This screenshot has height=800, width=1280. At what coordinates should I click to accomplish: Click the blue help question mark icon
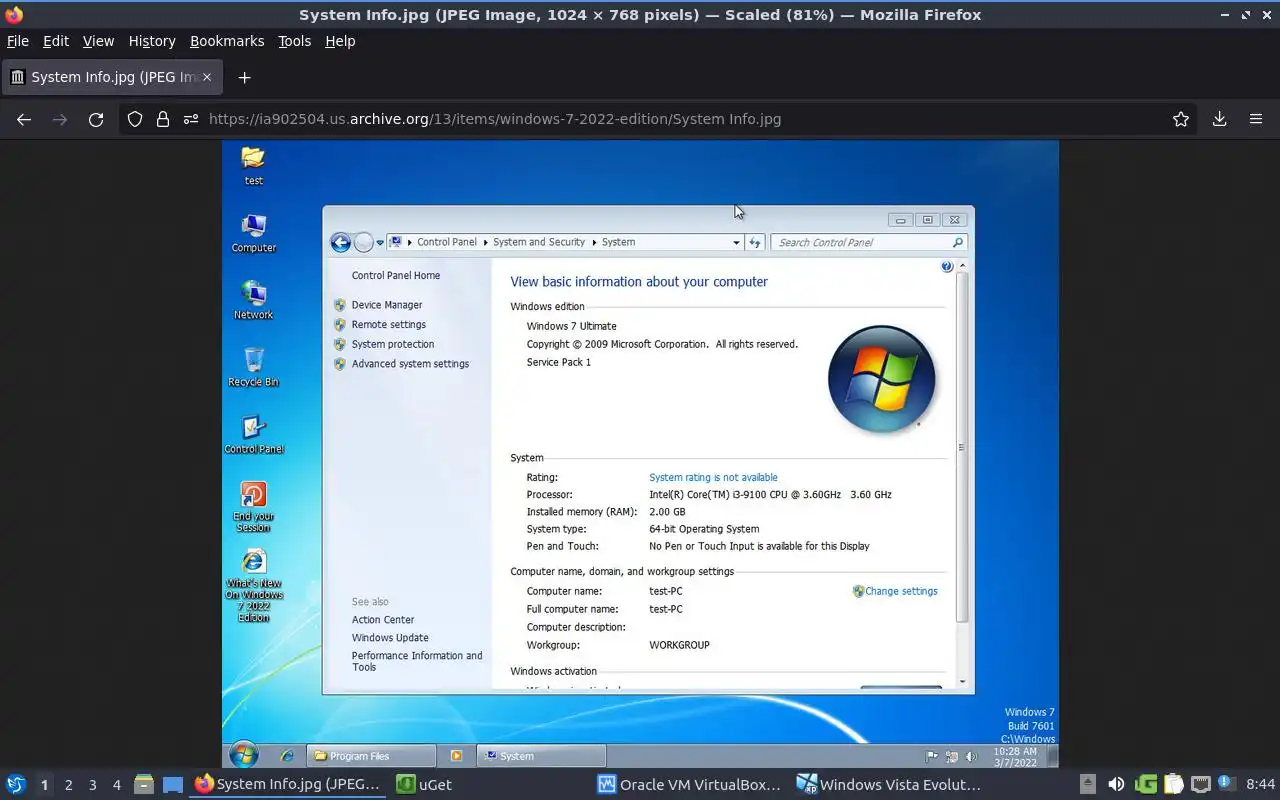tap(947, 266)
